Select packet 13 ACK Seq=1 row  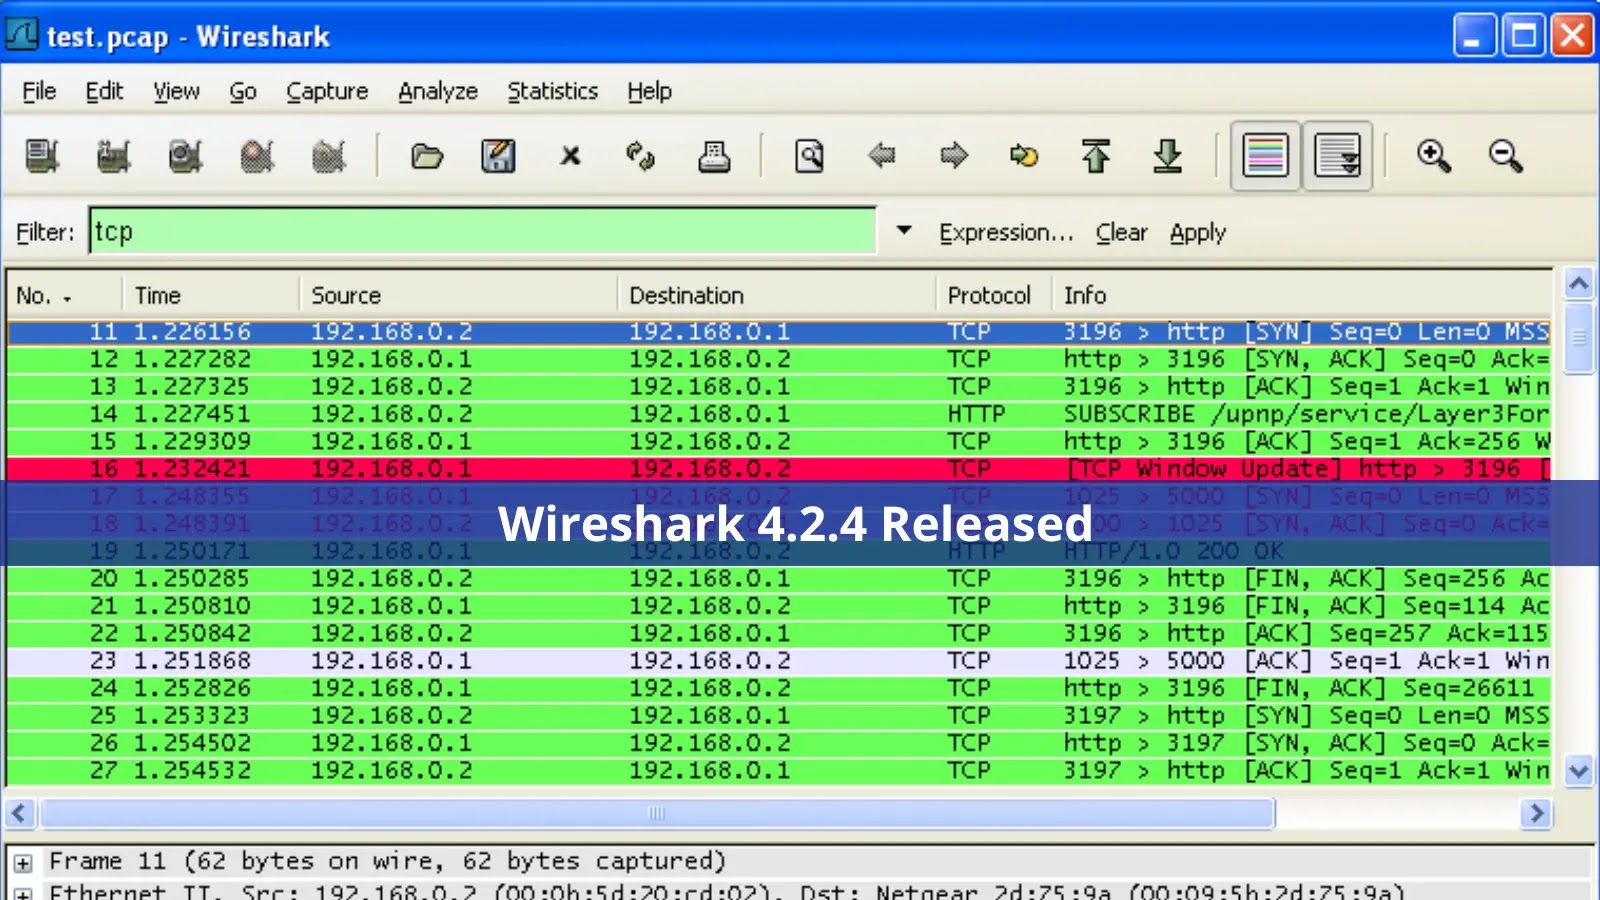779,387
